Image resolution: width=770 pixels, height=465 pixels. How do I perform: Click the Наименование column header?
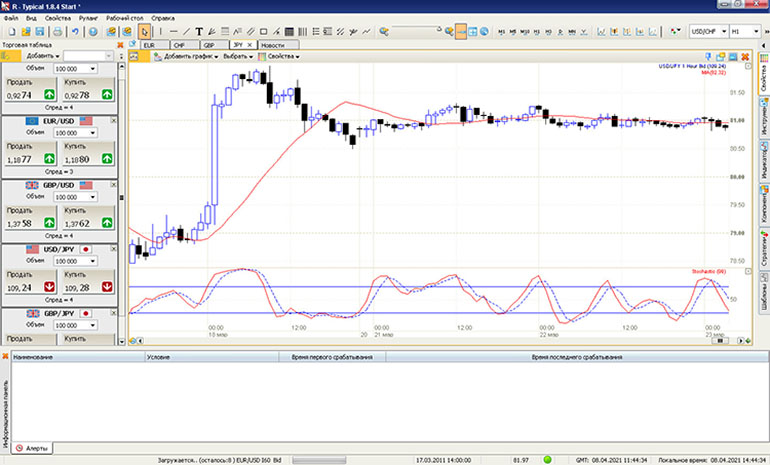point(78,357)
